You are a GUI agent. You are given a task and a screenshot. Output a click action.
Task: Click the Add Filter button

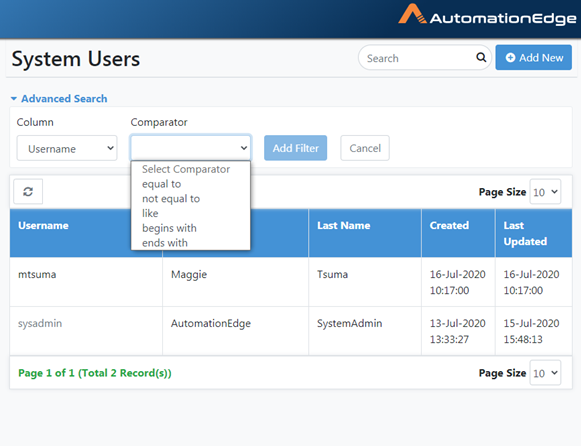tap(295, 148)
